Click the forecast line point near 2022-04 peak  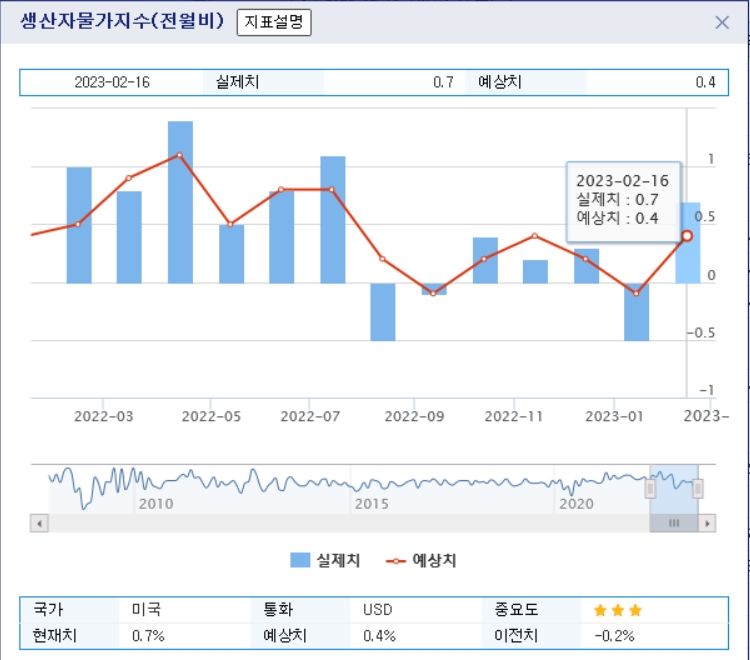179,155
